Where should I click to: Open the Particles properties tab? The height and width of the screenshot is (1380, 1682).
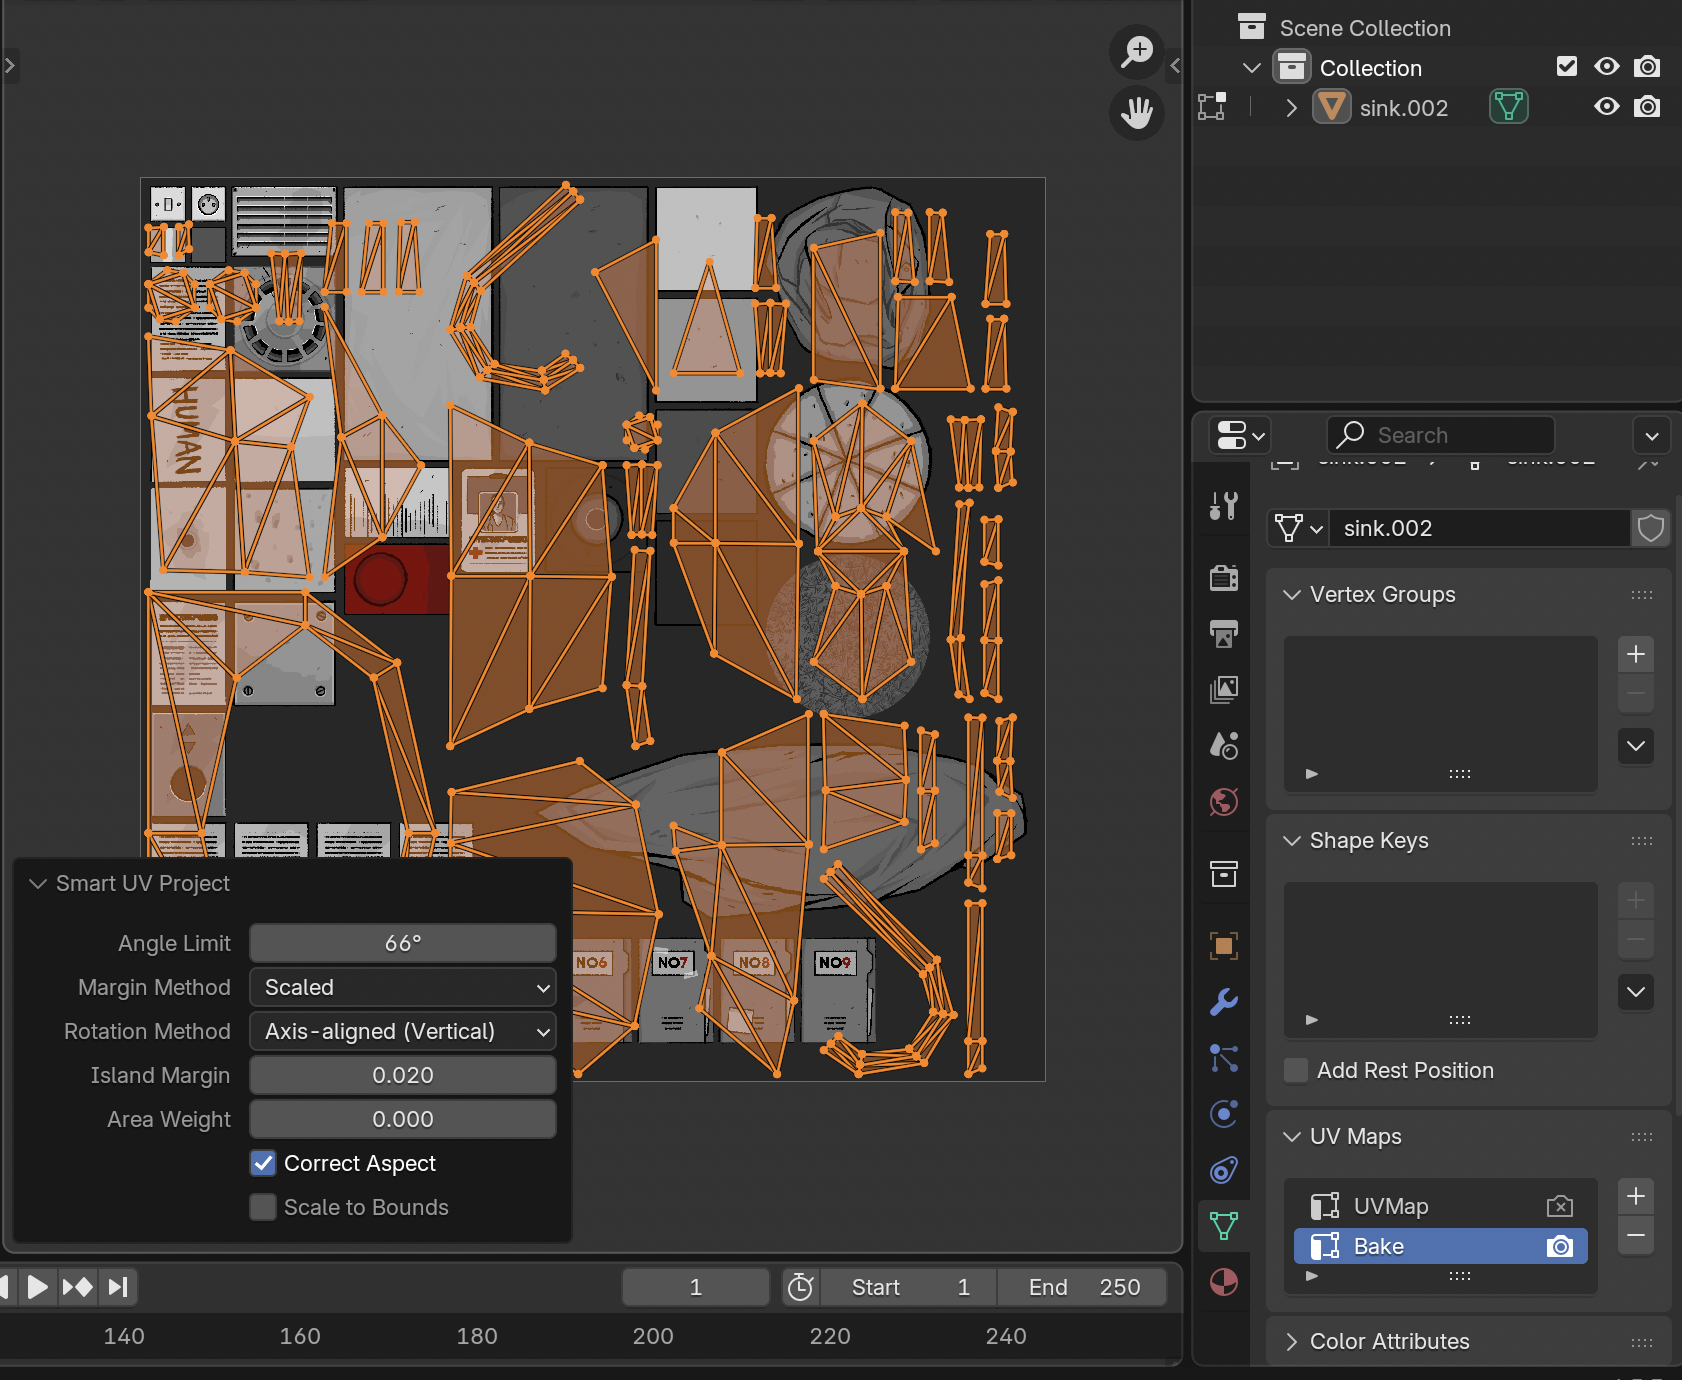(x=1224, y=1058)
